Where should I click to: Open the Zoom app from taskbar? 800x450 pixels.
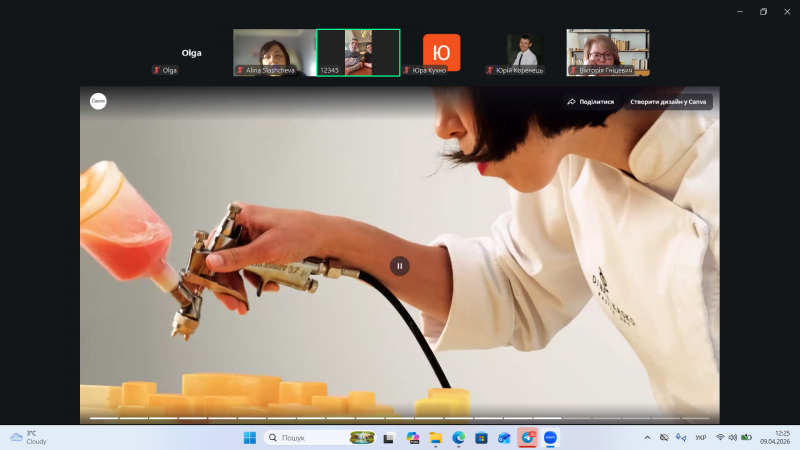pyautogui.click(x=550, y=438)
